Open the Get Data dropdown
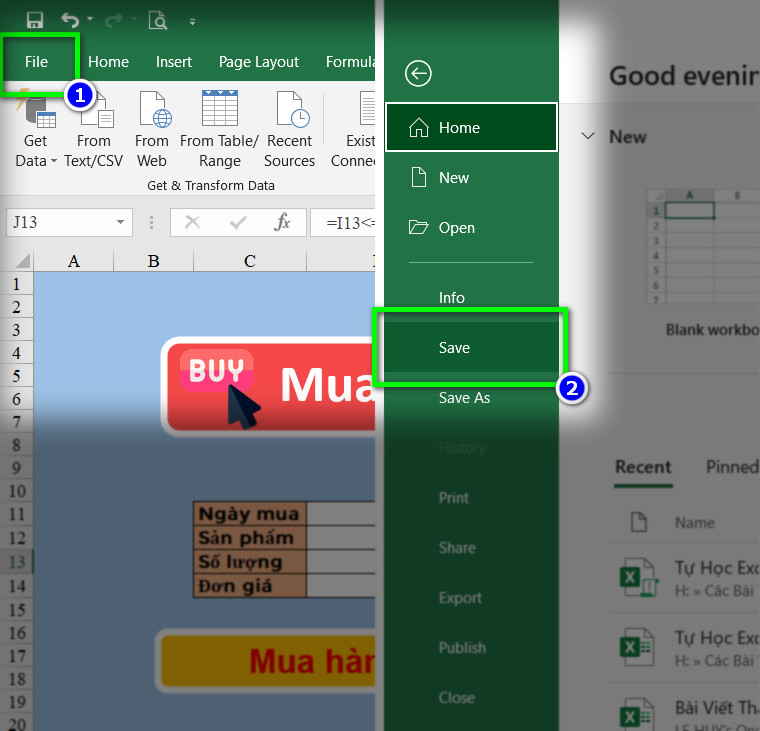The height and width of the screenshot is (731, 760). (36, 130)
